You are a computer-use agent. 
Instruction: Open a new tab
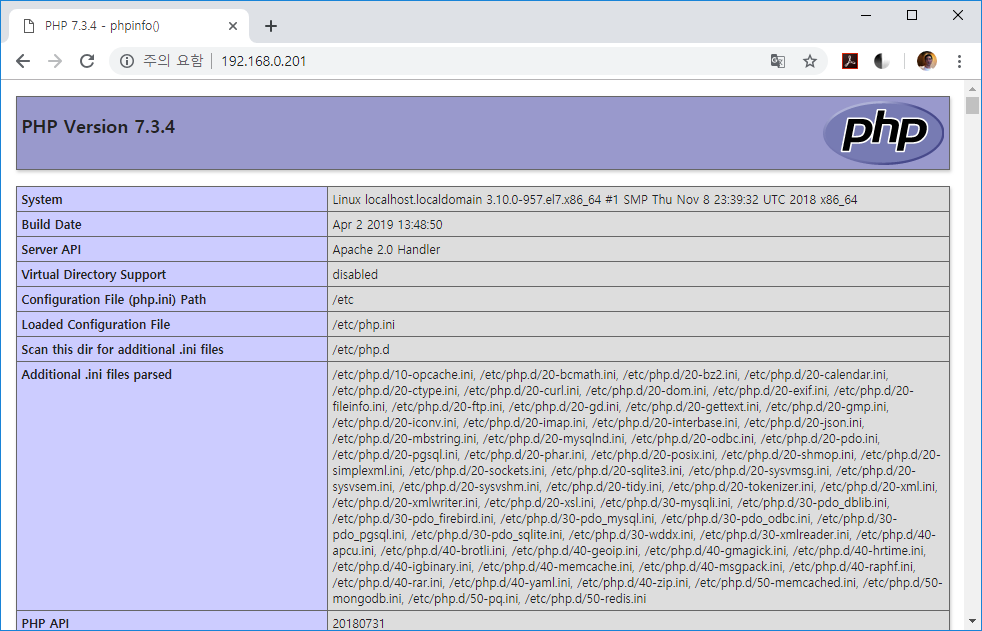point(271,26)
